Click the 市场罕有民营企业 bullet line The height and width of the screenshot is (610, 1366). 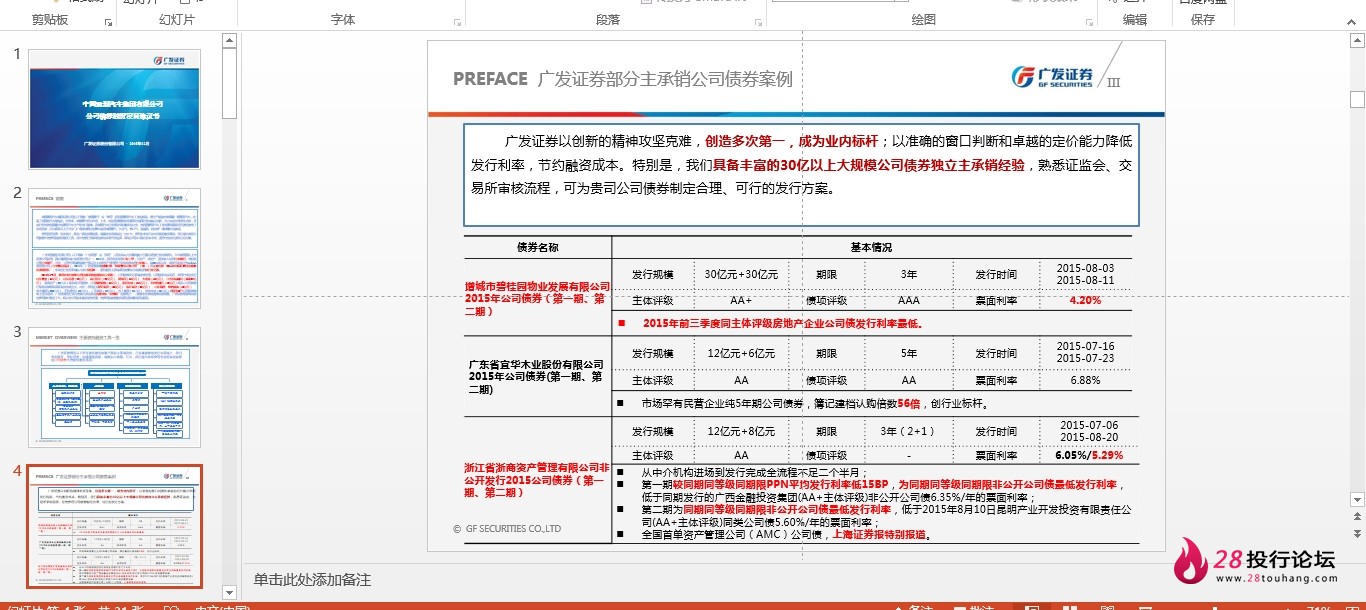point(815,404)
